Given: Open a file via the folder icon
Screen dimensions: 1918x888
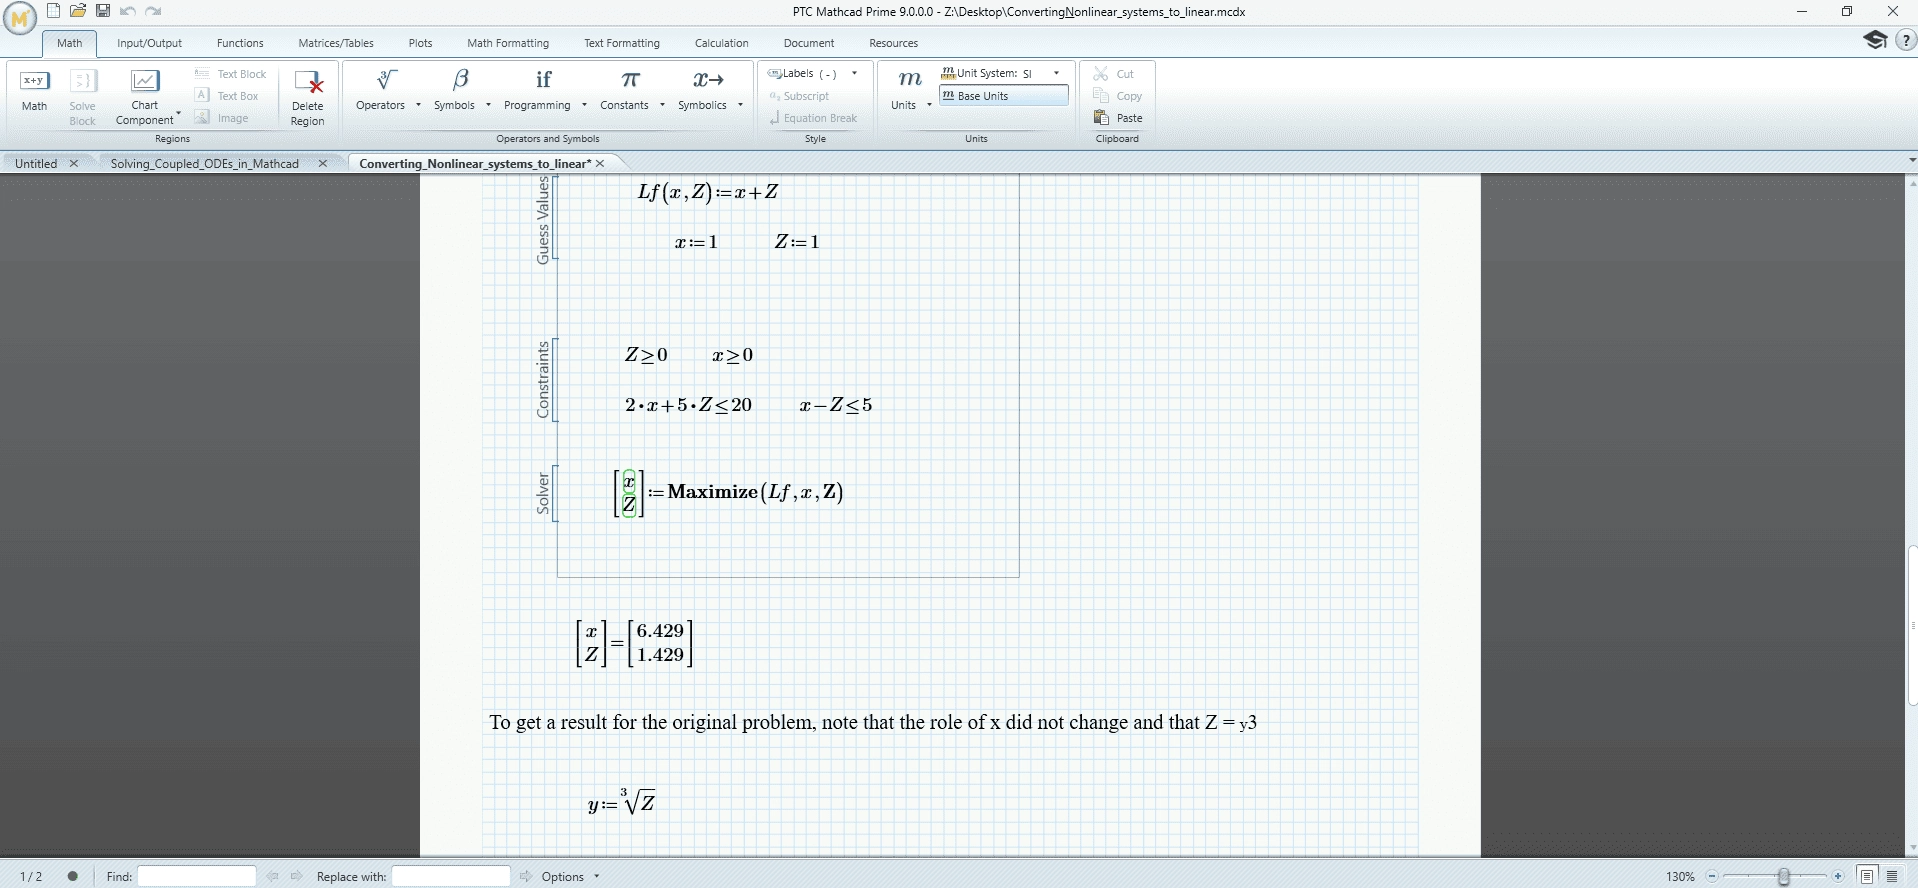Looking at the screenshot, I should (x=78, y=11).
